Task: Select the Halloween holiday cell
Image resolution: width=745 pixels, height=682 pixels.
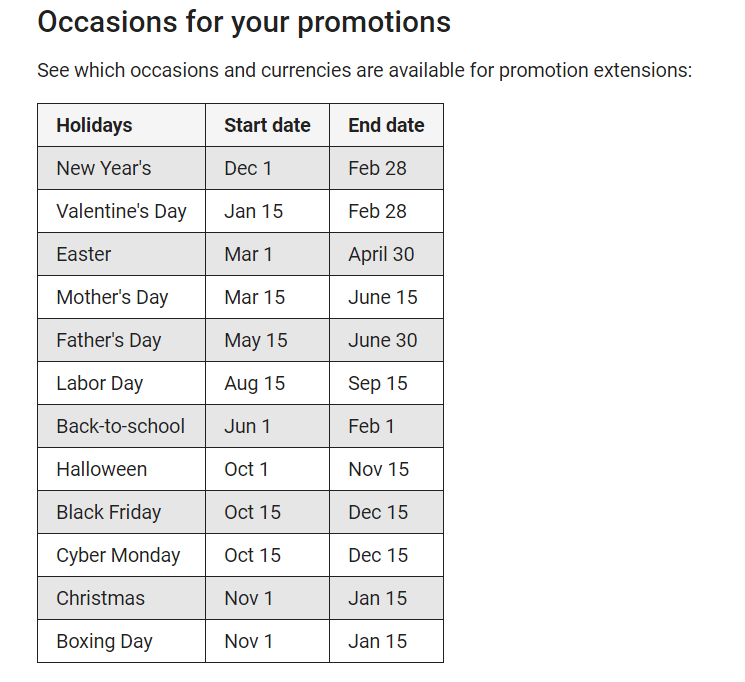Action: pos(101,469)
